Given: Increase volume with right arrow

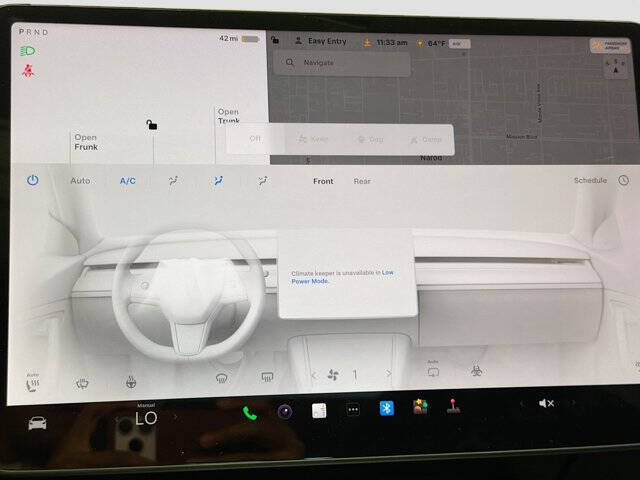Looking at the screenshot, I should (573, 402).
